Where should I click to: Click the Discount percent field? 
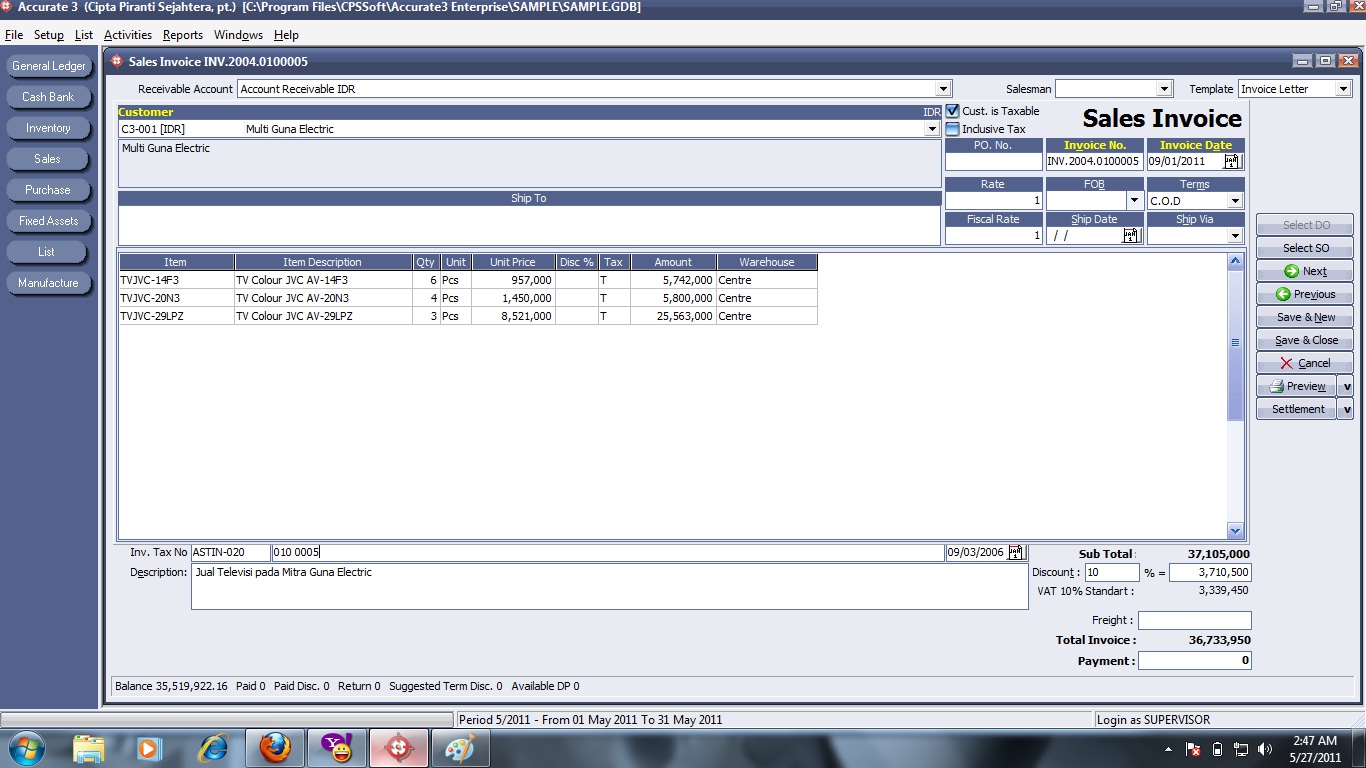tap(1112, 573)
